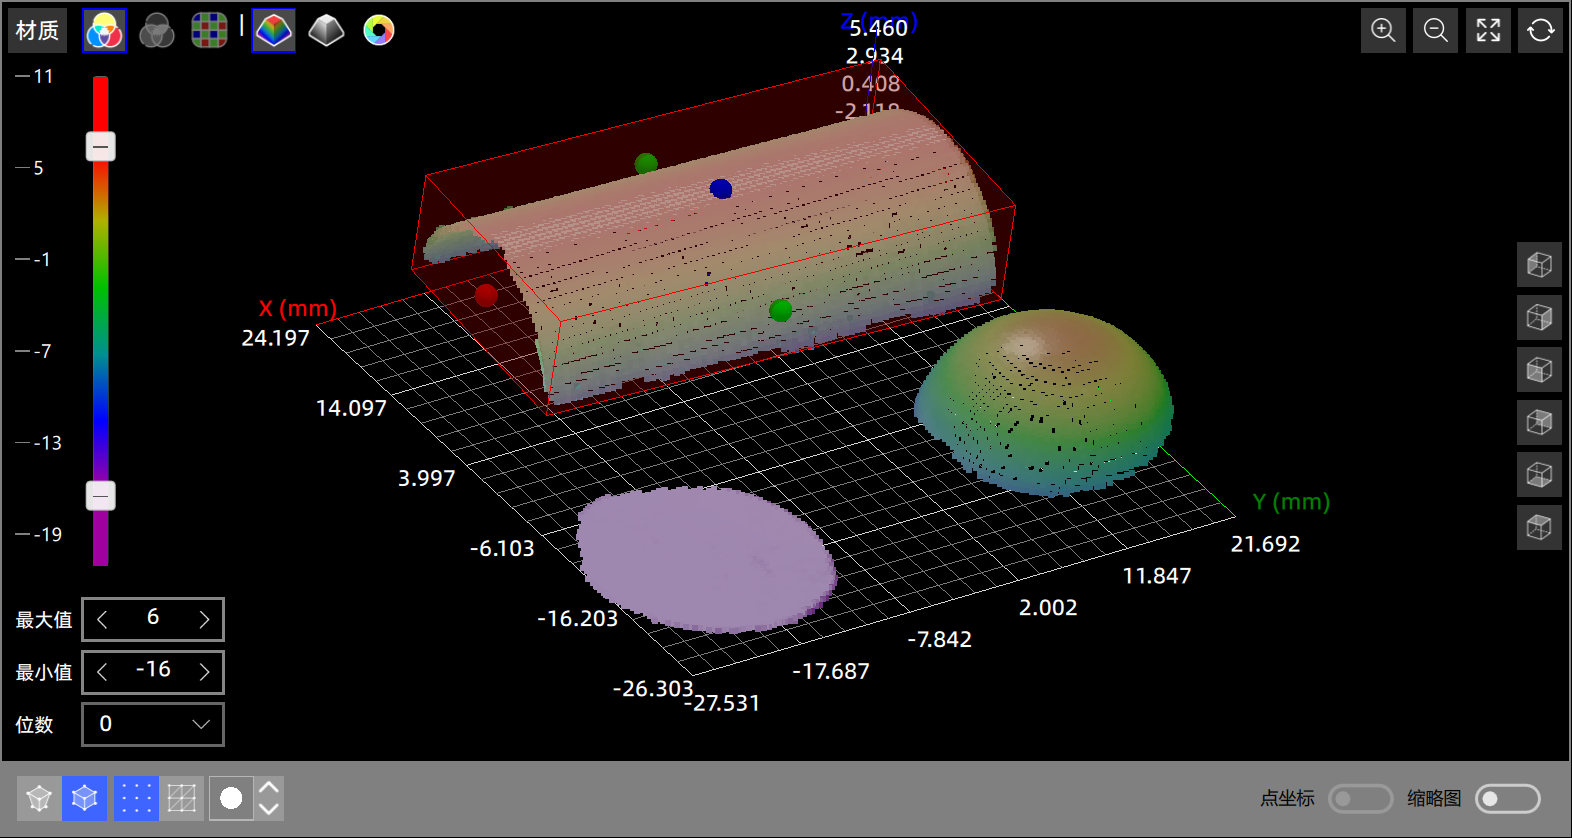Viewport: 1572px width, 838px height.
Task: Enable point cloud dots display mode
Action: (x=136, y=798)
